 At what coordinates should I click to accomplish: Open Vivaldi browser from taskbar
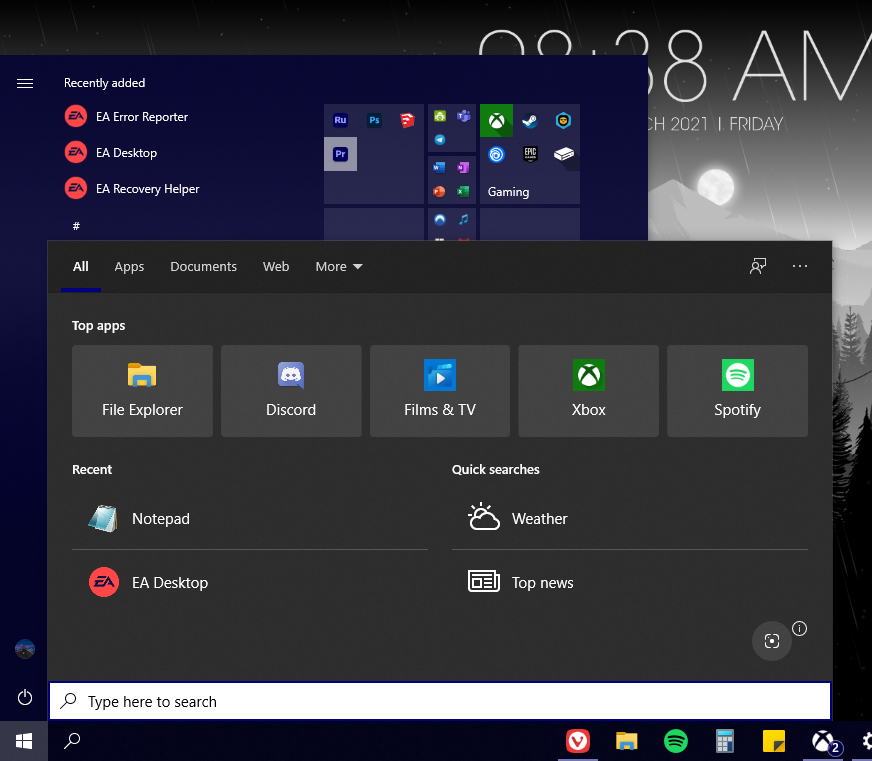point(578,741)
